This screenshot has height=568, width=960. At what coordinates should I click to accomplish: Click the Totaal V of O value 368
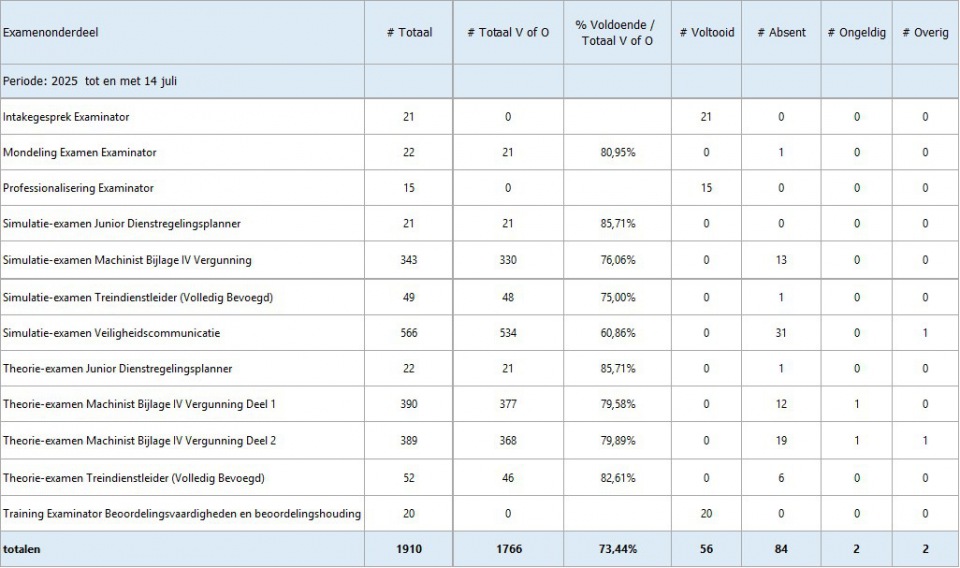point(508,441)
